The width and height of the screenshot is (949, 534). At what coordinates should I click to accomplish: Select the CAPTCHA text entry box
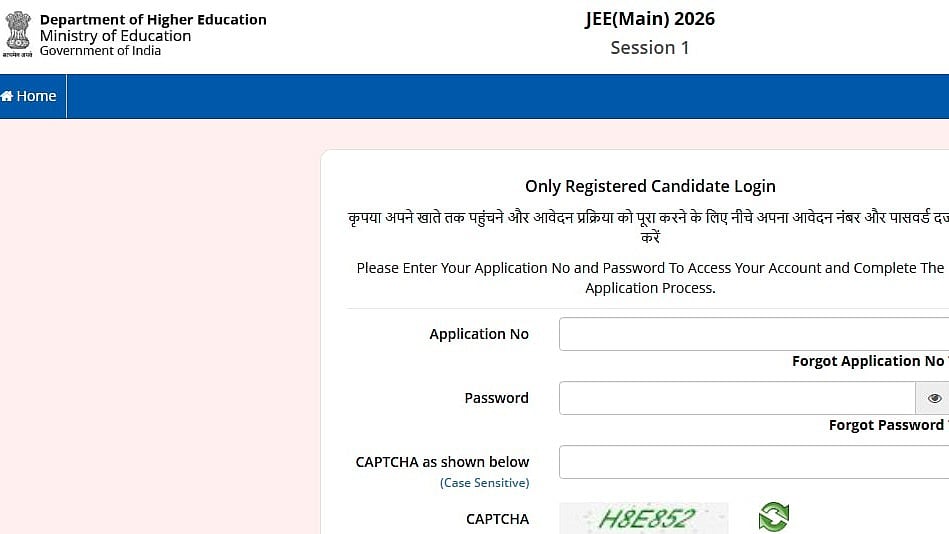(x=752, y=462)
